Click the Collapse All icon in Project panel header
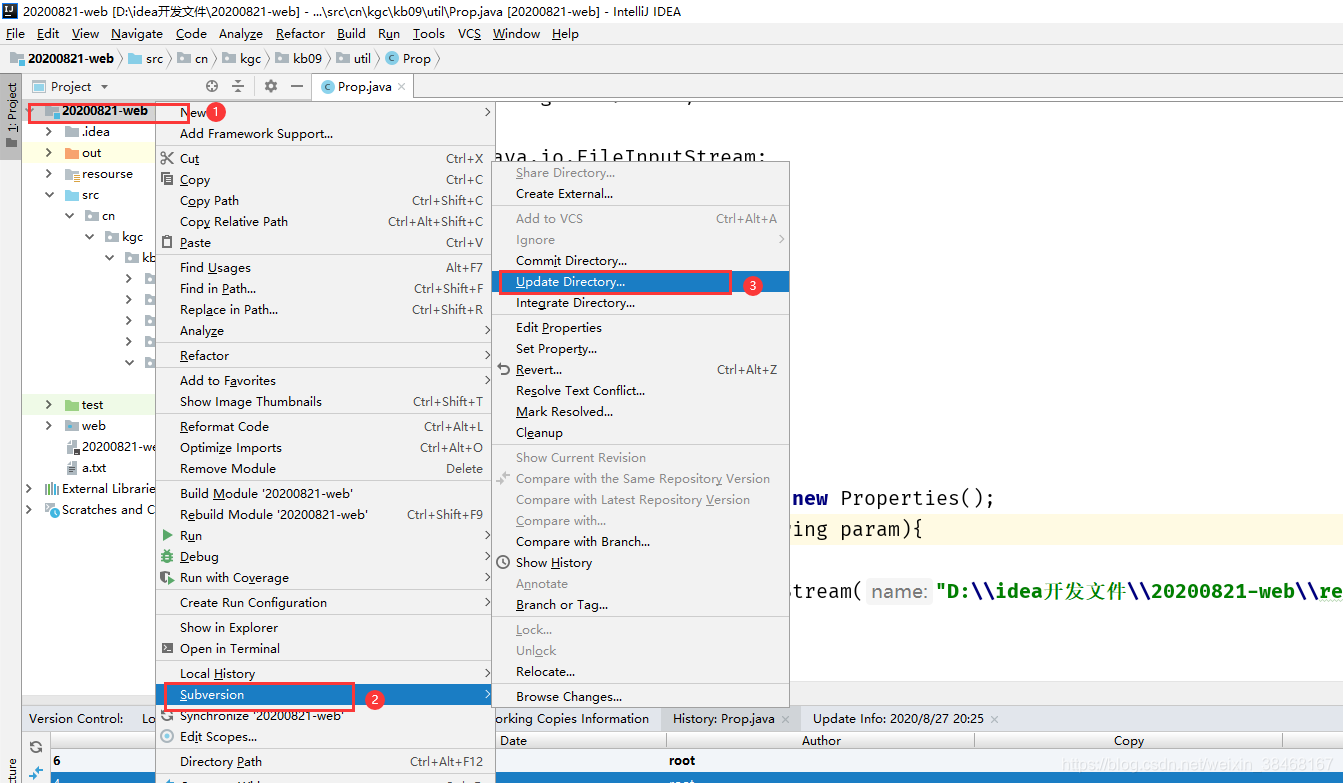The image size is (1343, 783). click(x=238, y=87)
